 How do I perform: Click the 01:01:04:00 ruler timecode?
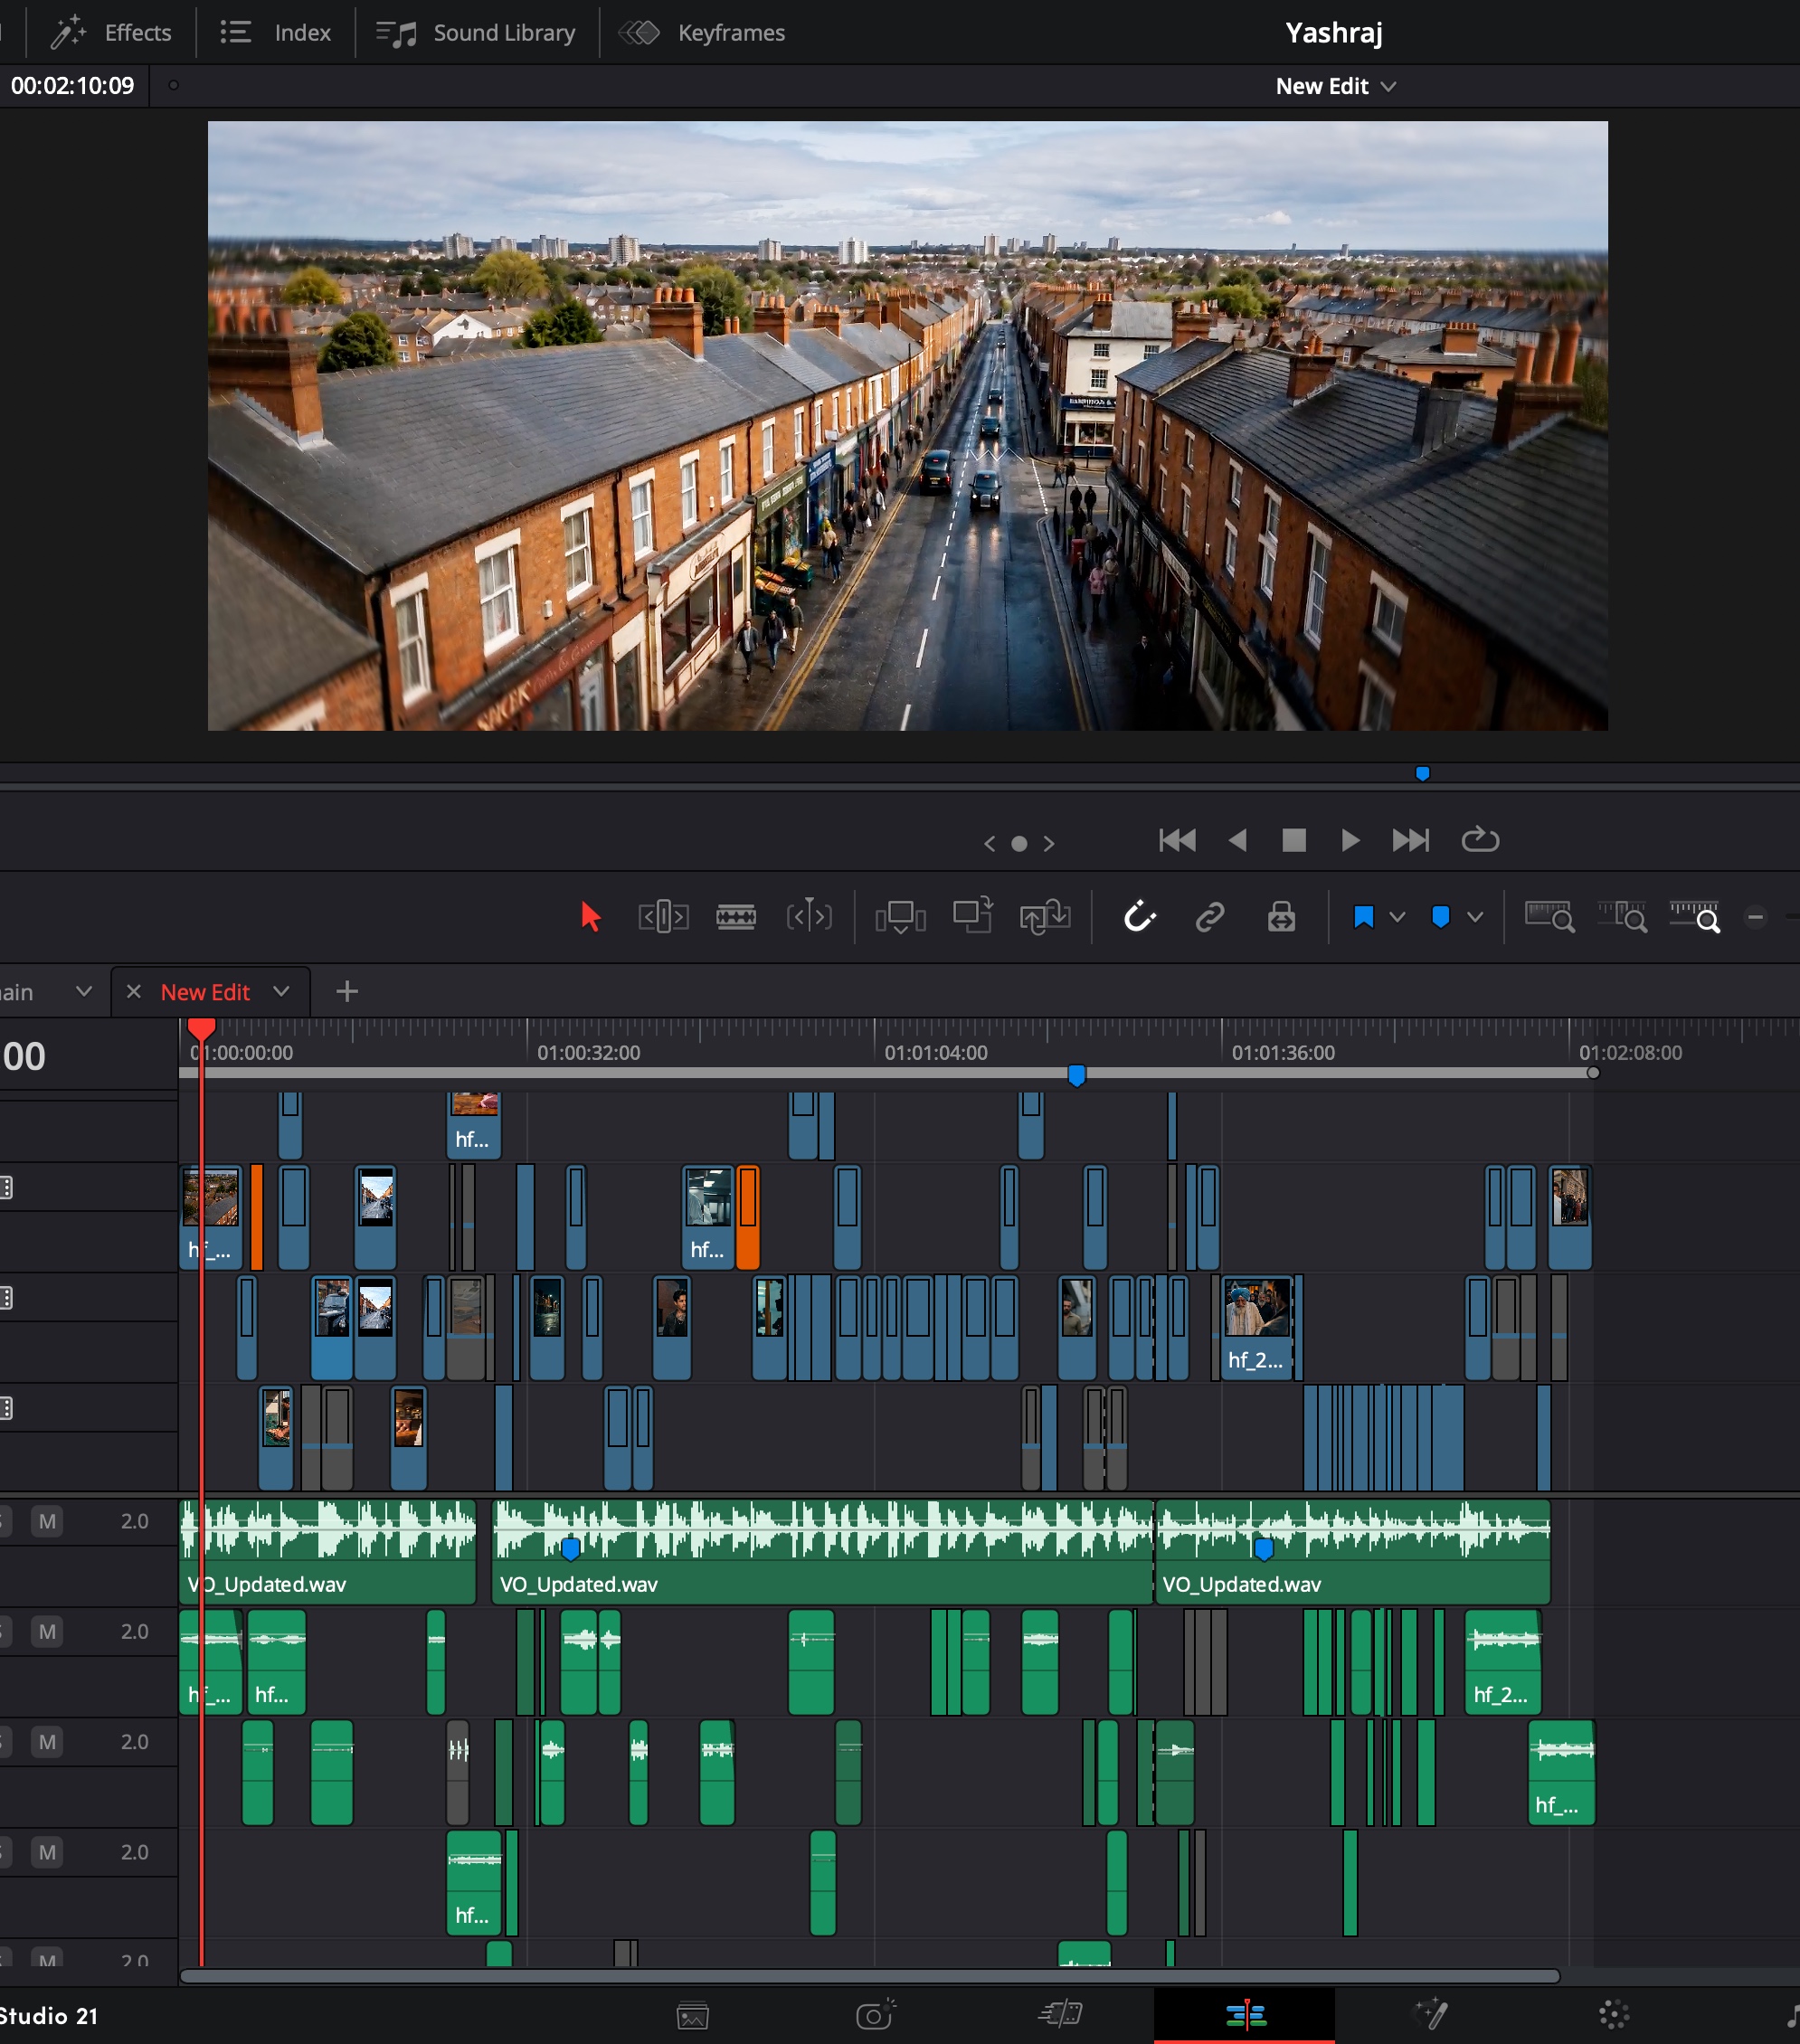pos(936,1052)
